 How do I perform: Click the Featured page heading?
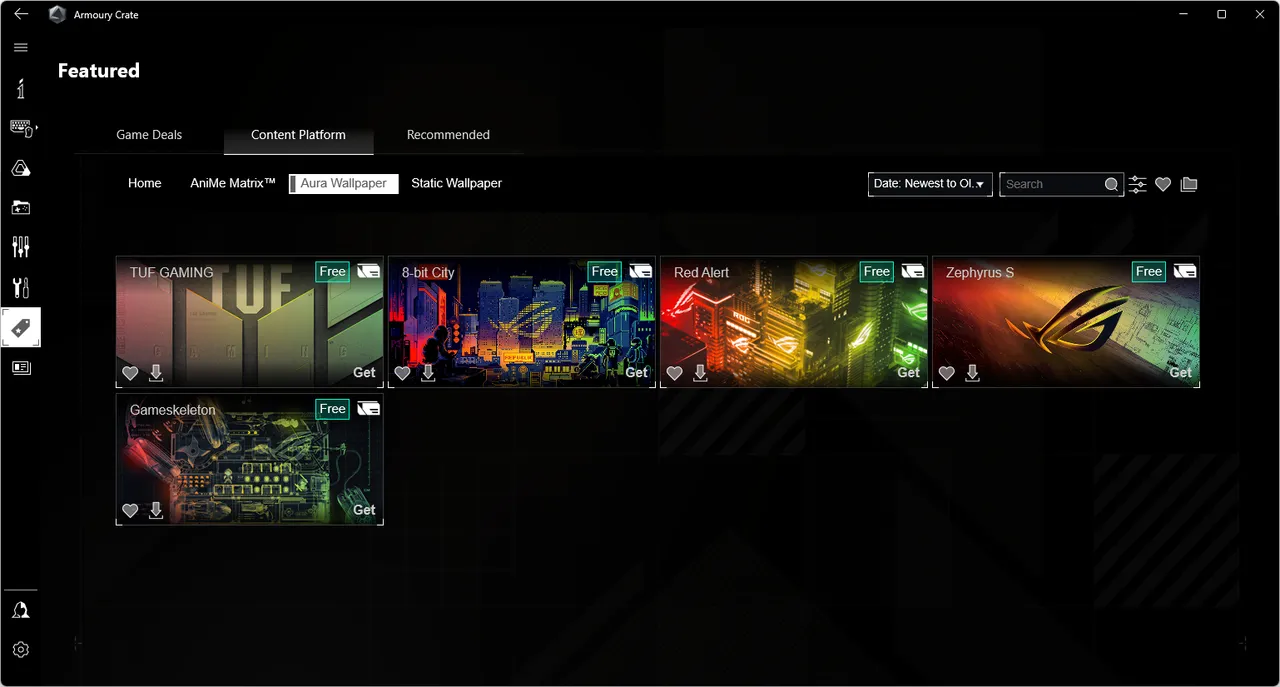point(99,71)
